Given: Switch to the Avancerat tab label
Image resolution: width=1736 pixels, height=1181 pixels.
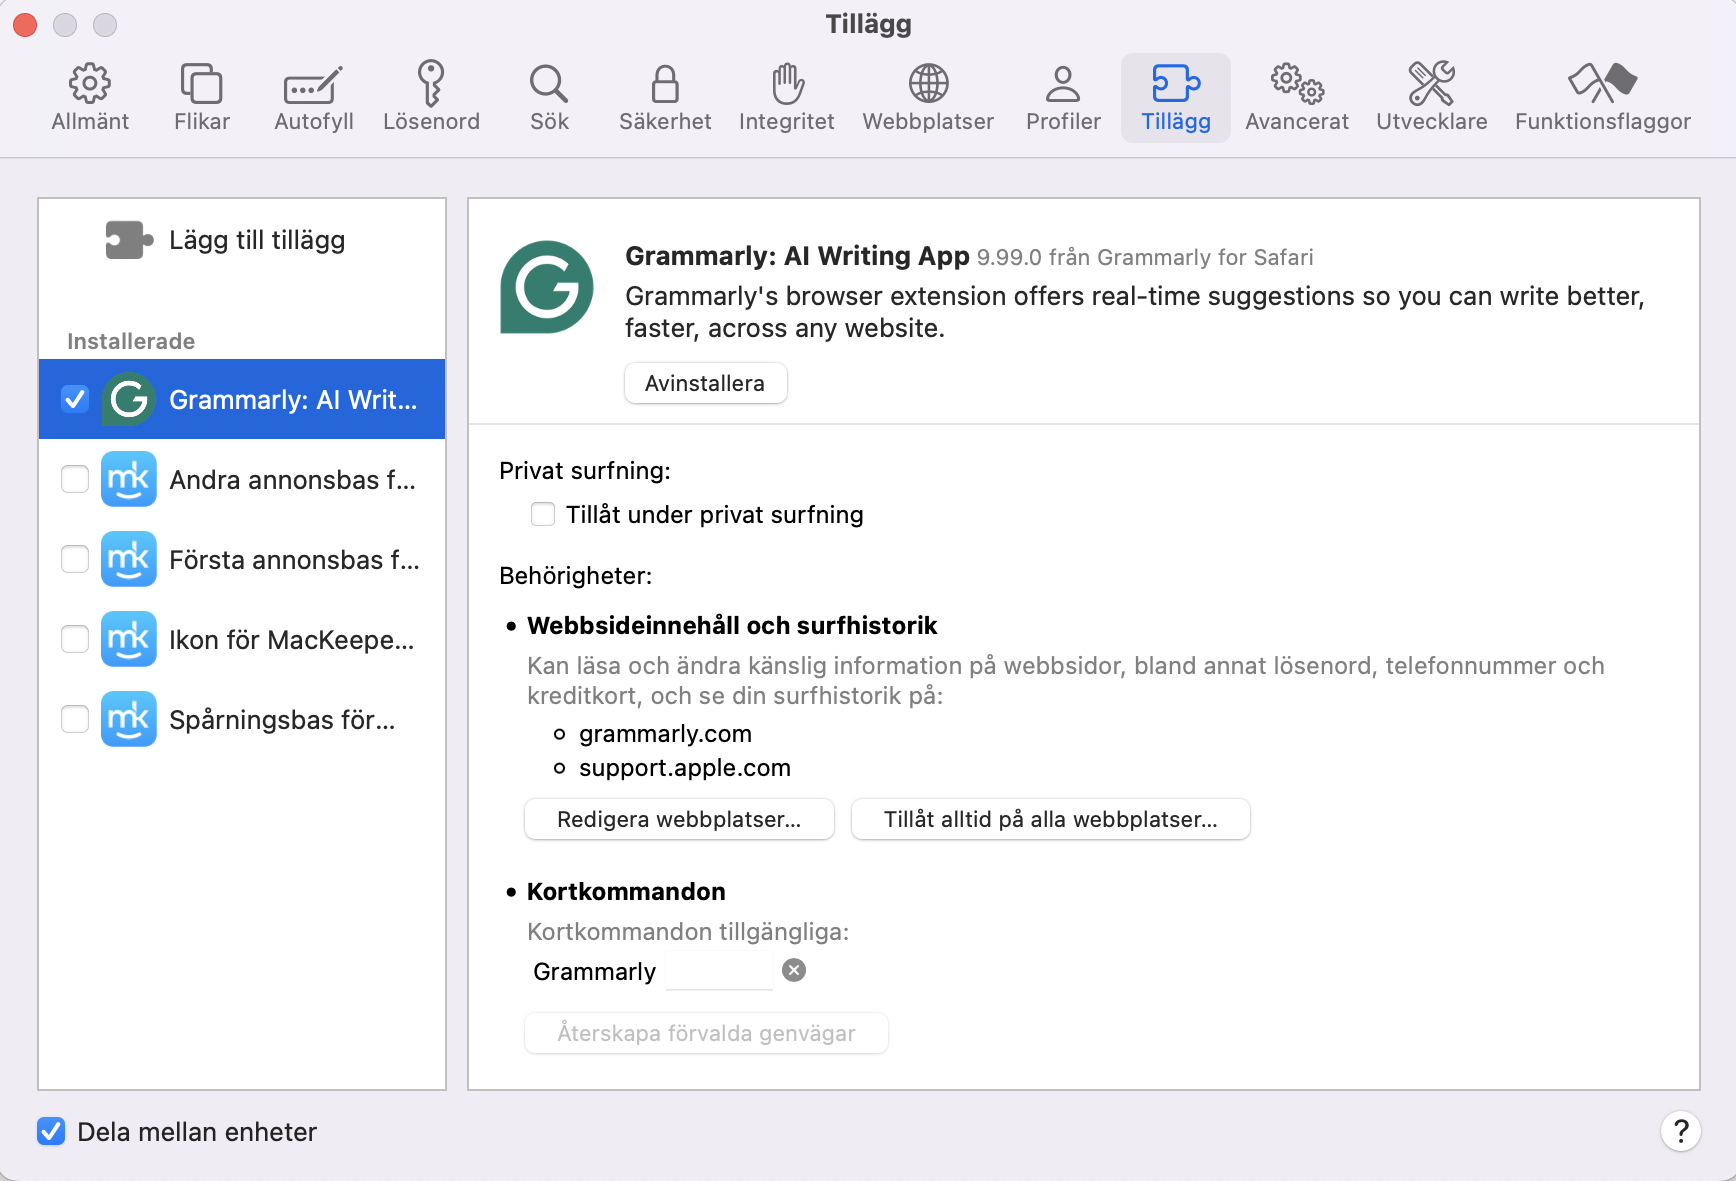Looking at the screenshot, I should [x=1297, y=121].
